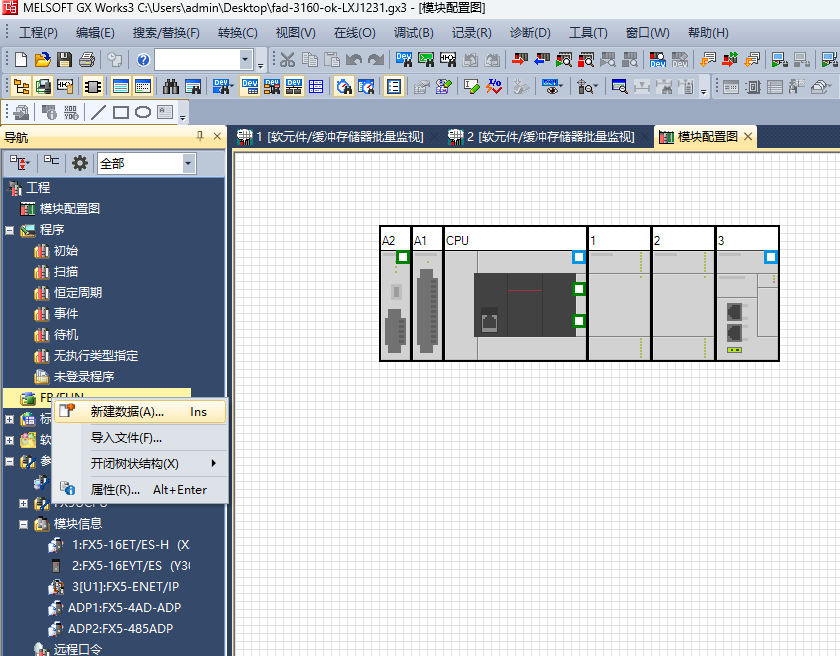This screenshot has width=840, height=656.
Task: Open the 诊断(D) menu
Action: 530,33
